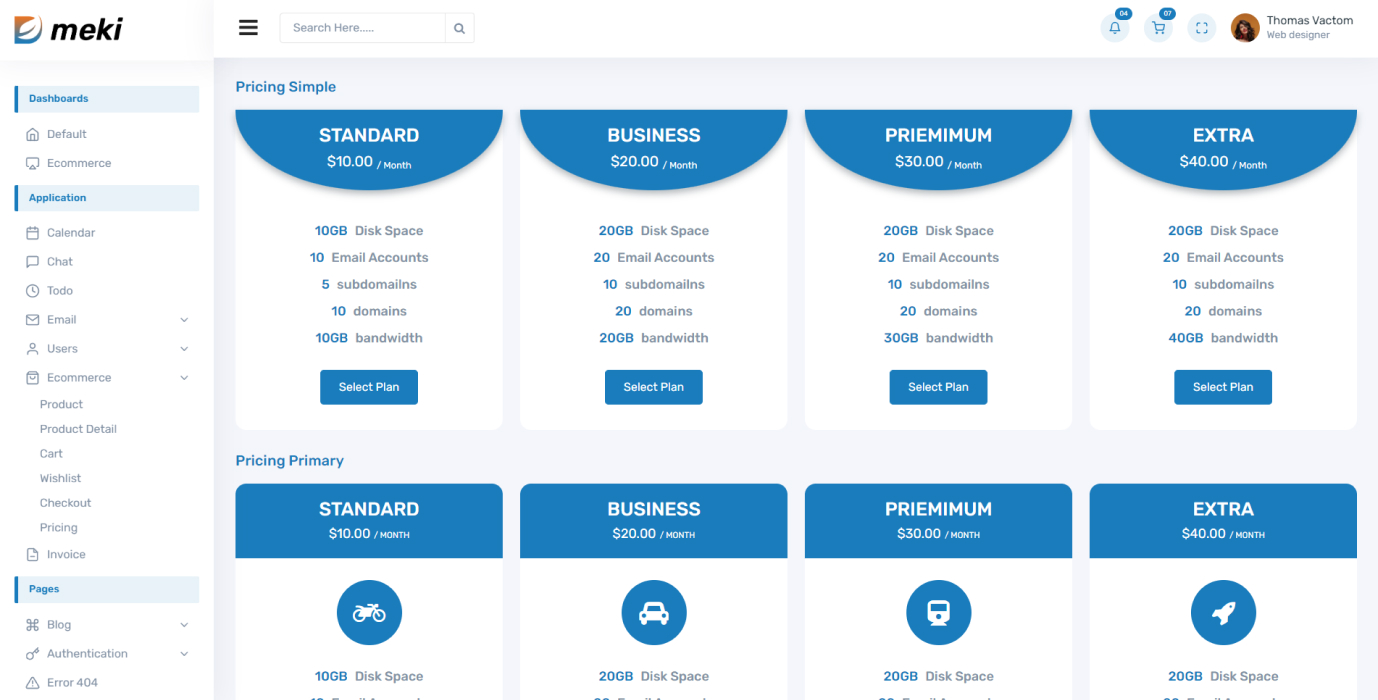Viewport: 1378px width, 700px height.
Task: Click the motorcycle icon on Standard plan
Action: [x=369, y=612]
